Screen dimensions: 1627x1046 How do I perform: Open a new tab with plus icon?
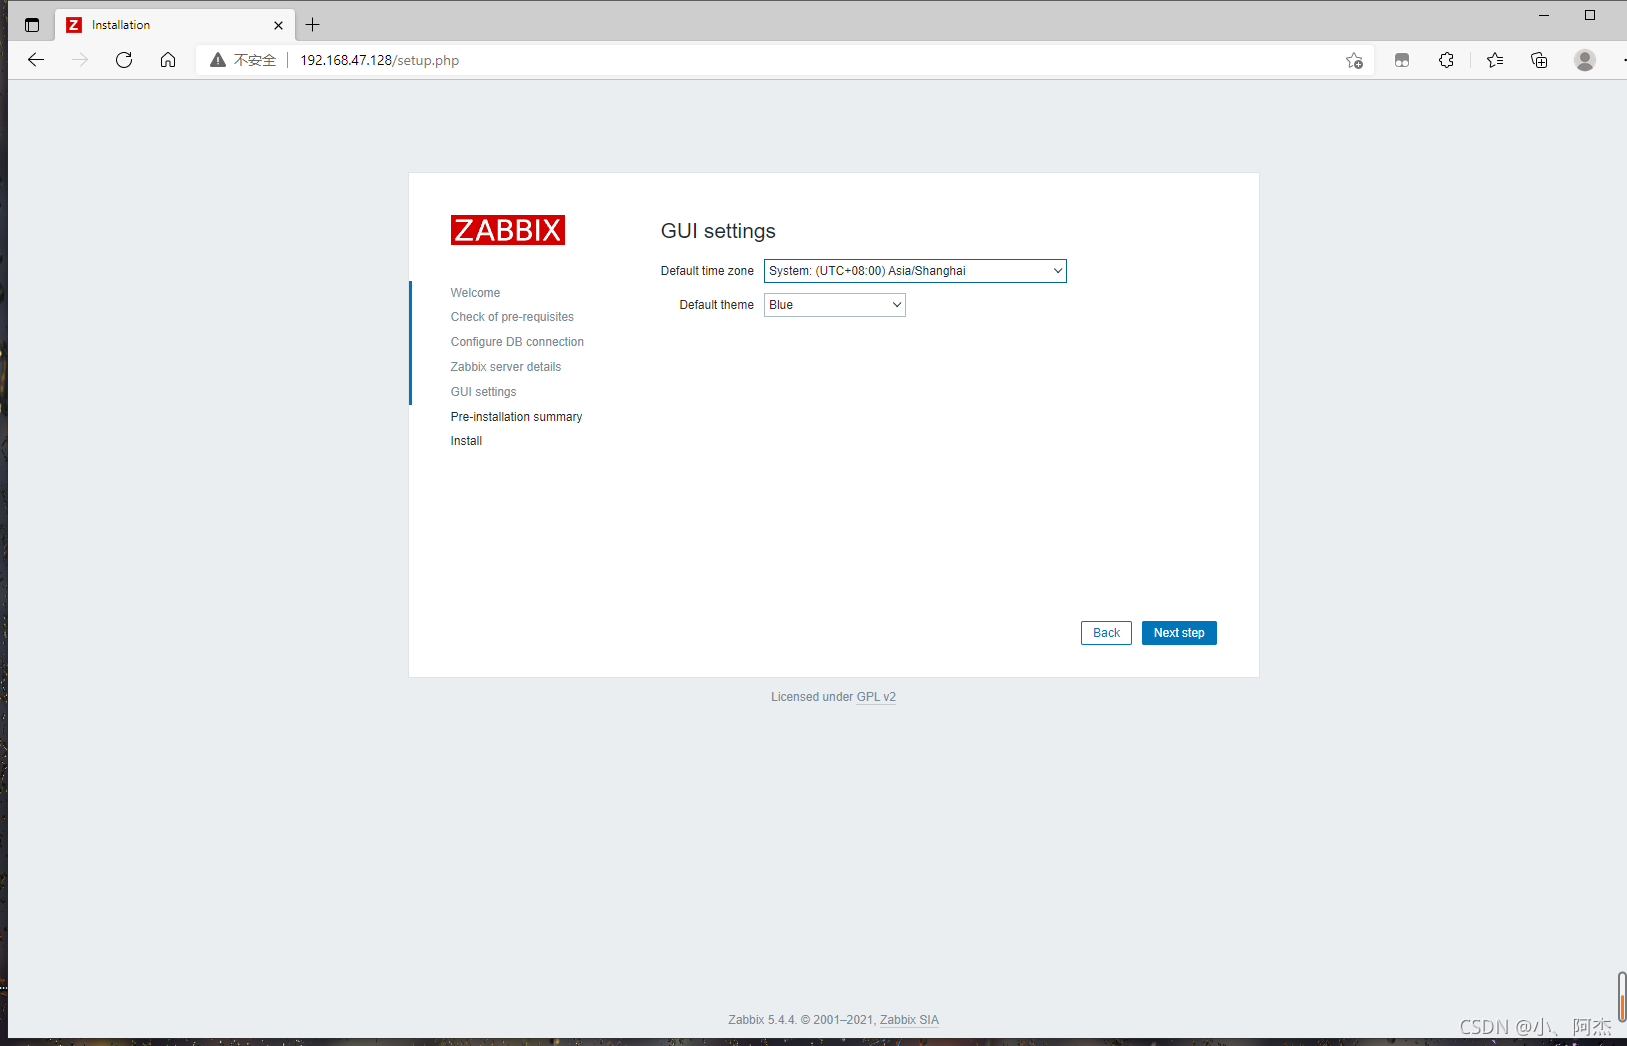[313, 25]
